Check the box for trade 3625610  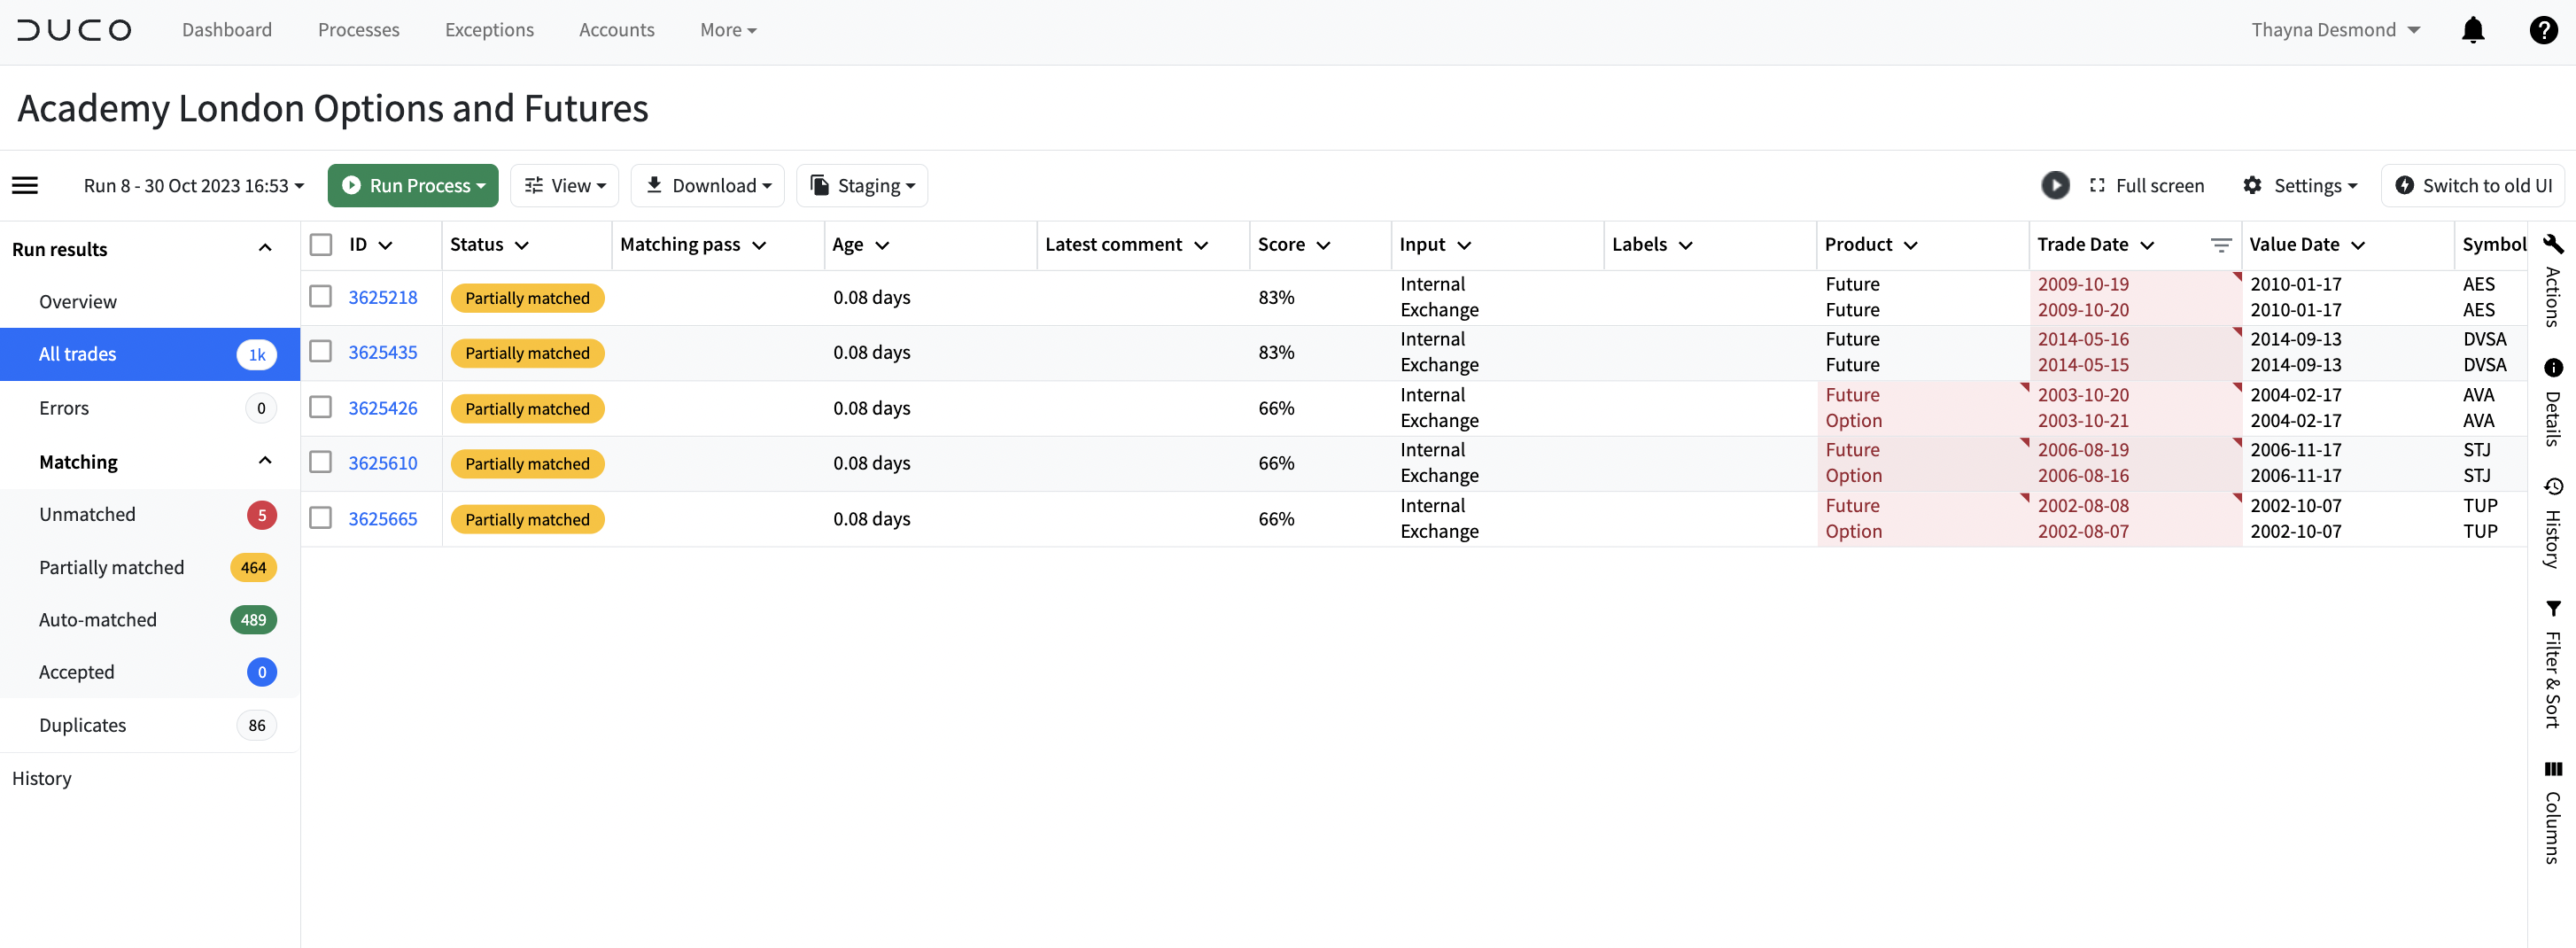coord(320,462)
